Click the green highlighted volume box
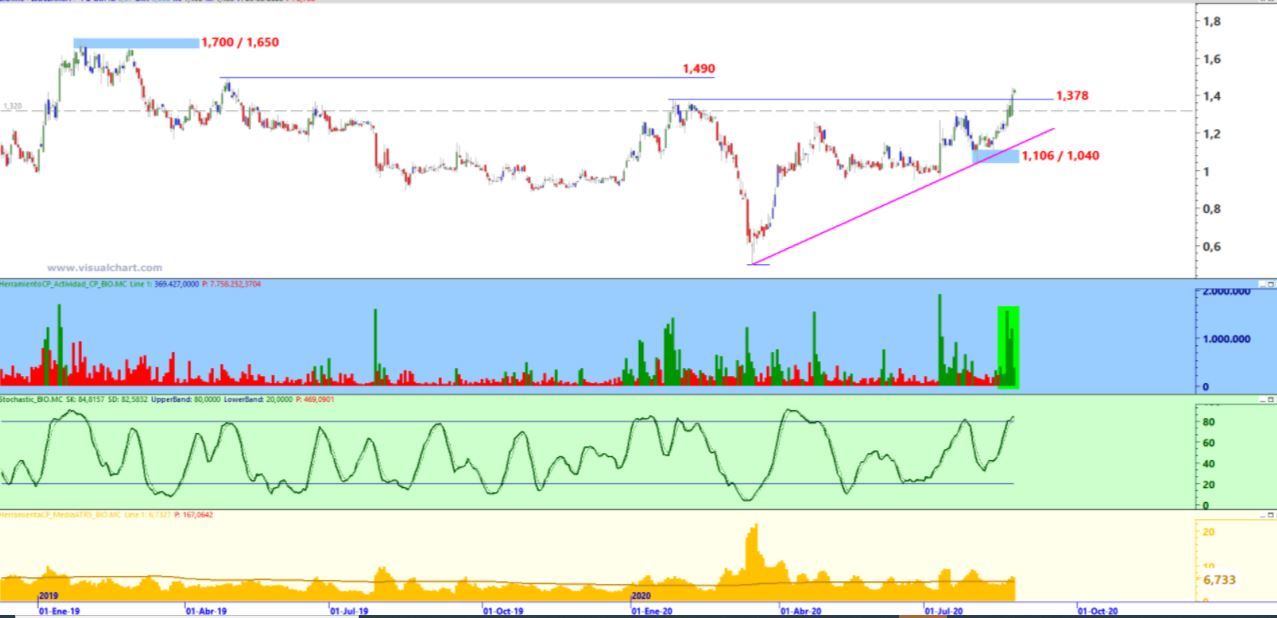 (x=1008, y=347)
